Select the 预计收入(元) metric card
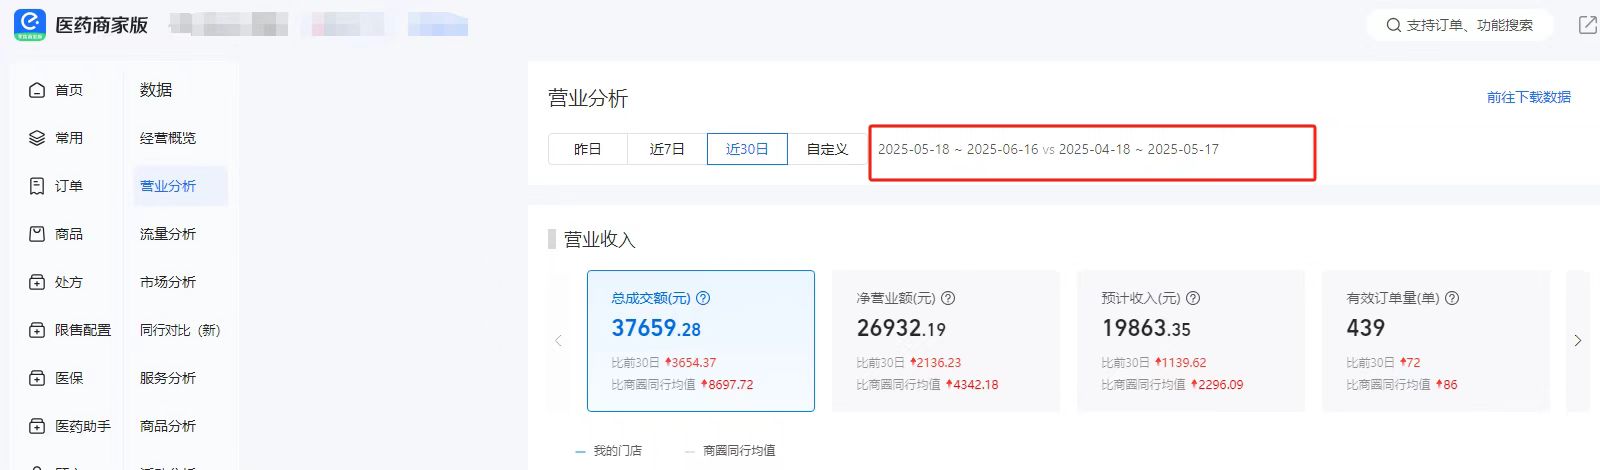The height and width of the screenshot is (470, 1600). tap(1190, 340)
